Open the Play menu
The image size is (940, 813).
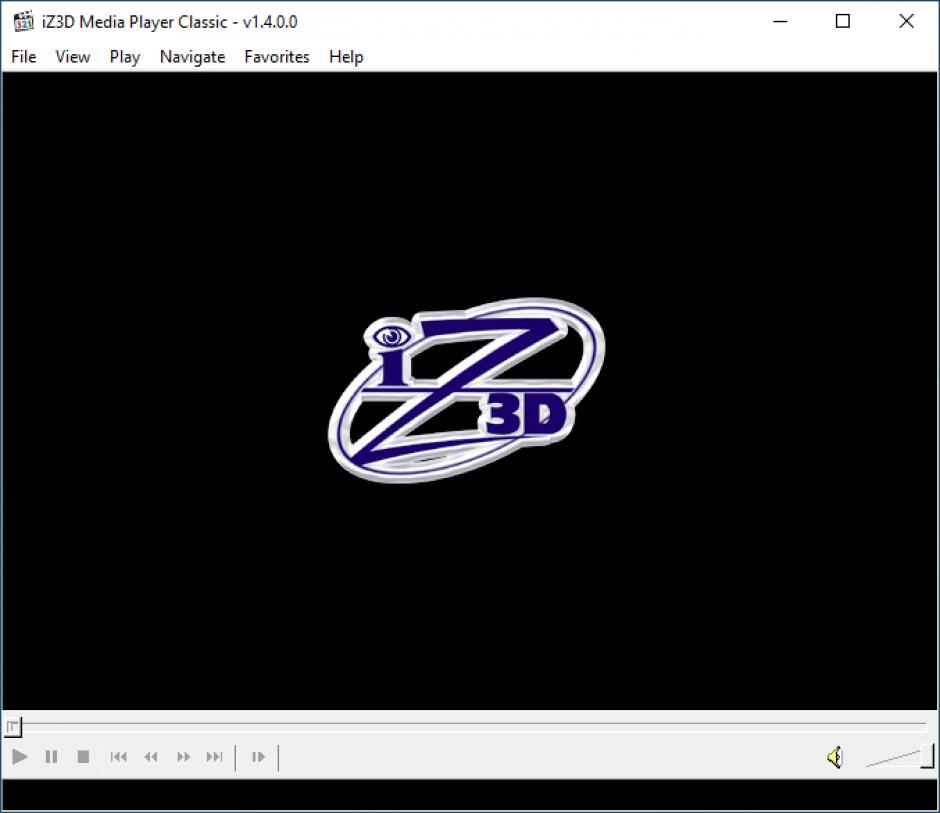(125, 57)
